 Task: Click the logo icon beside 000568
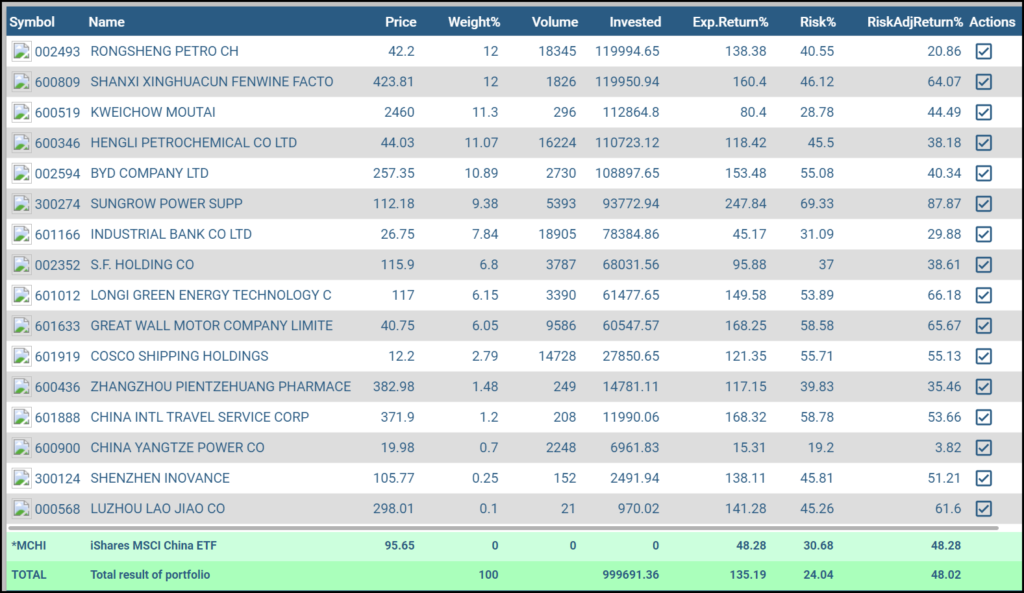(21, 508)
